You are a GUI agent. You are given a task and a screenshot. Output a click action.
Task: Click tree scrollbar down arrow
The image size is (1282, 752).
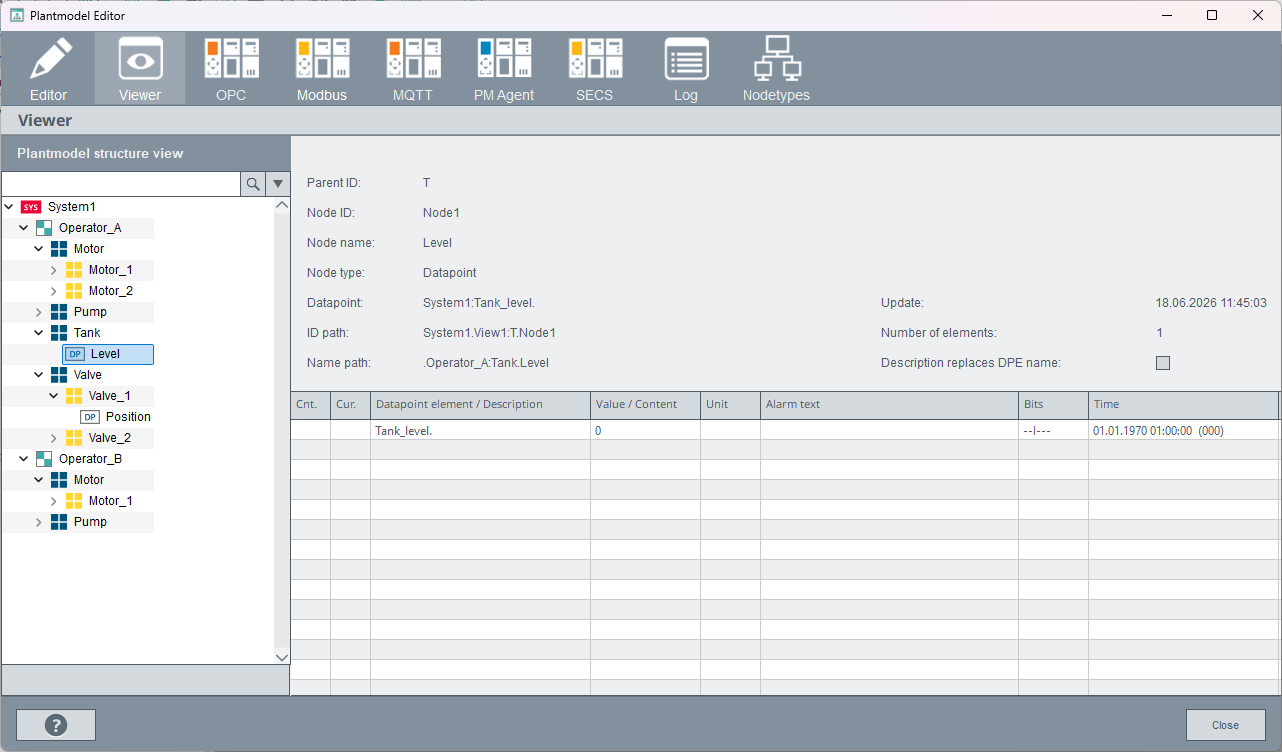(x=282, y=657)
